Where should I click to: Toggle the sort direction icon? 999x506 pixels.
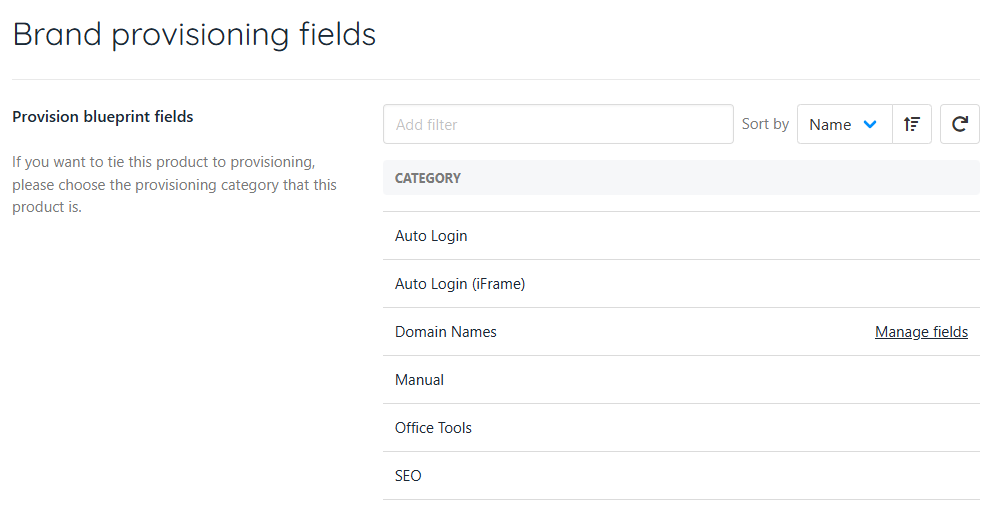click(911, 124)
